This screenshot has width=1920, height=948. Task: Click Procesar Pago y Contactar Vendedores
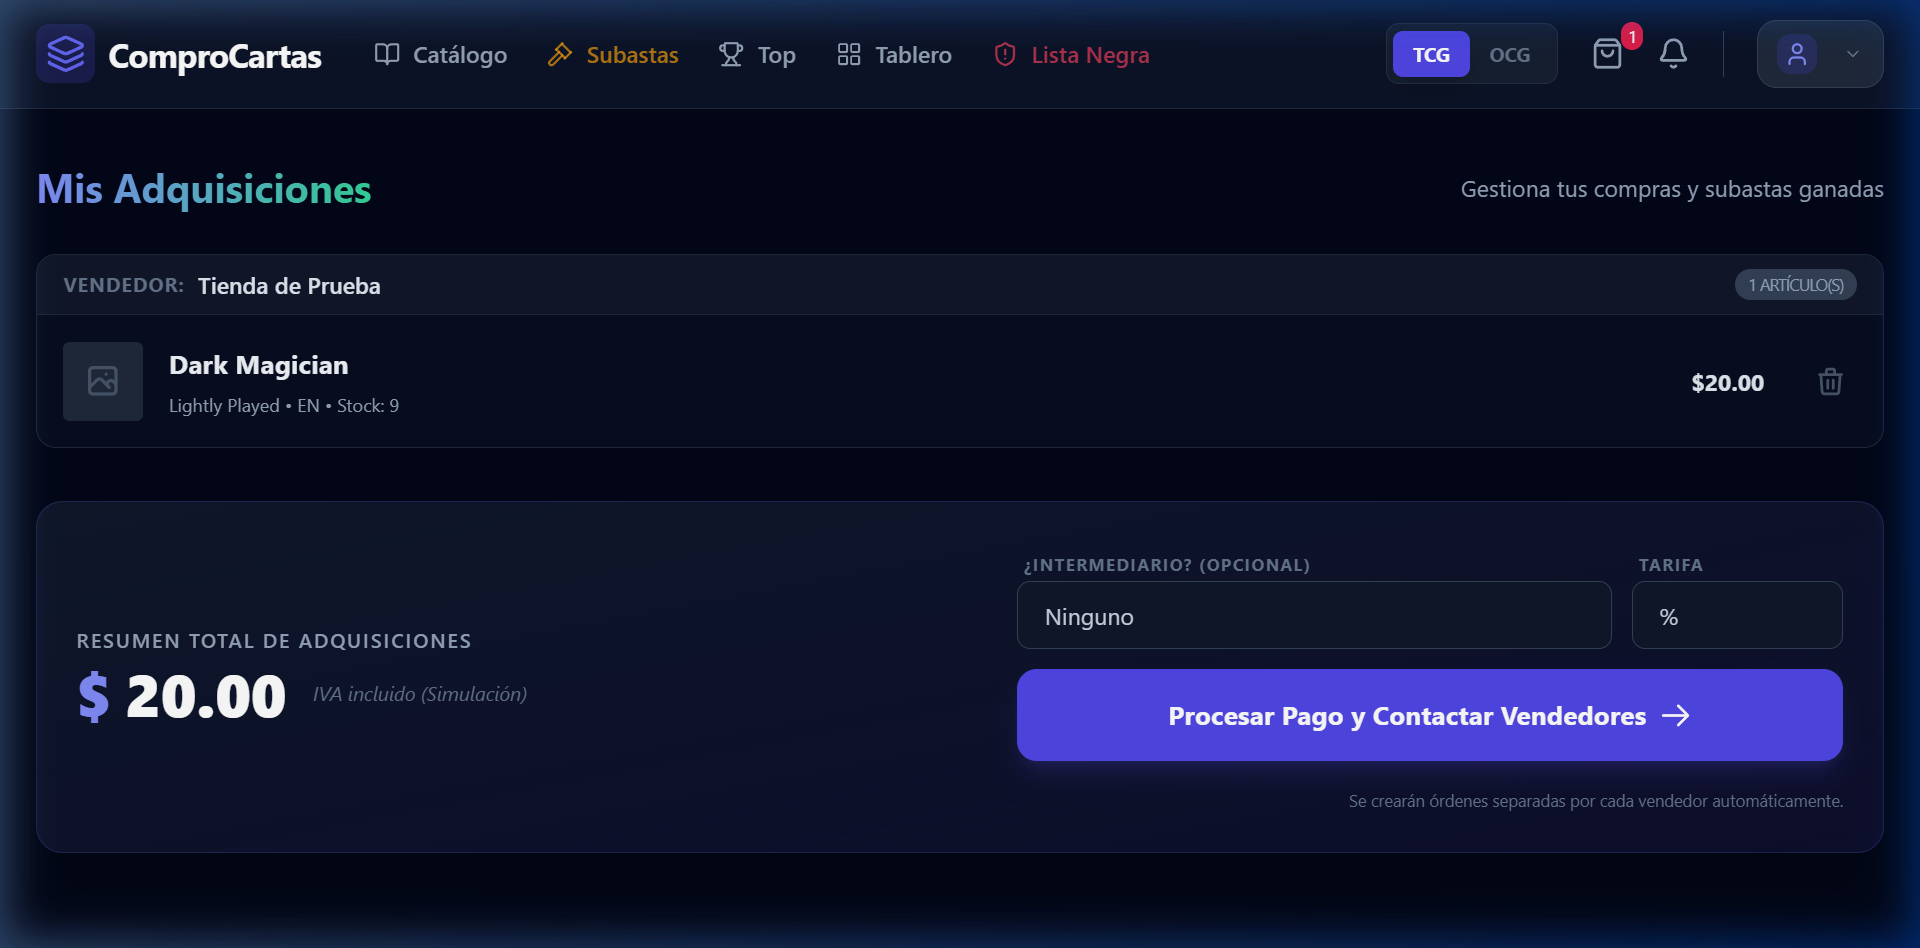[x=1429, y=715]
